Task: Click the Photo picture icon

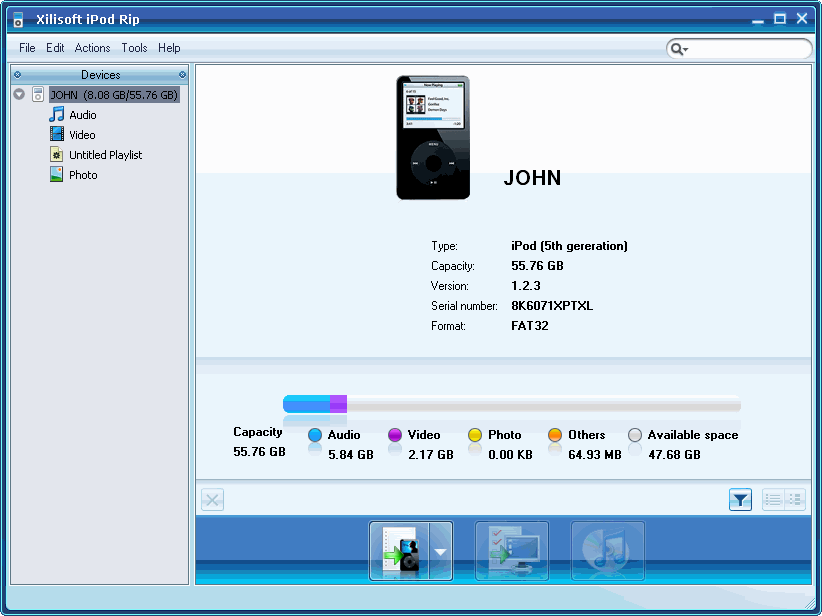Action: 57,174
